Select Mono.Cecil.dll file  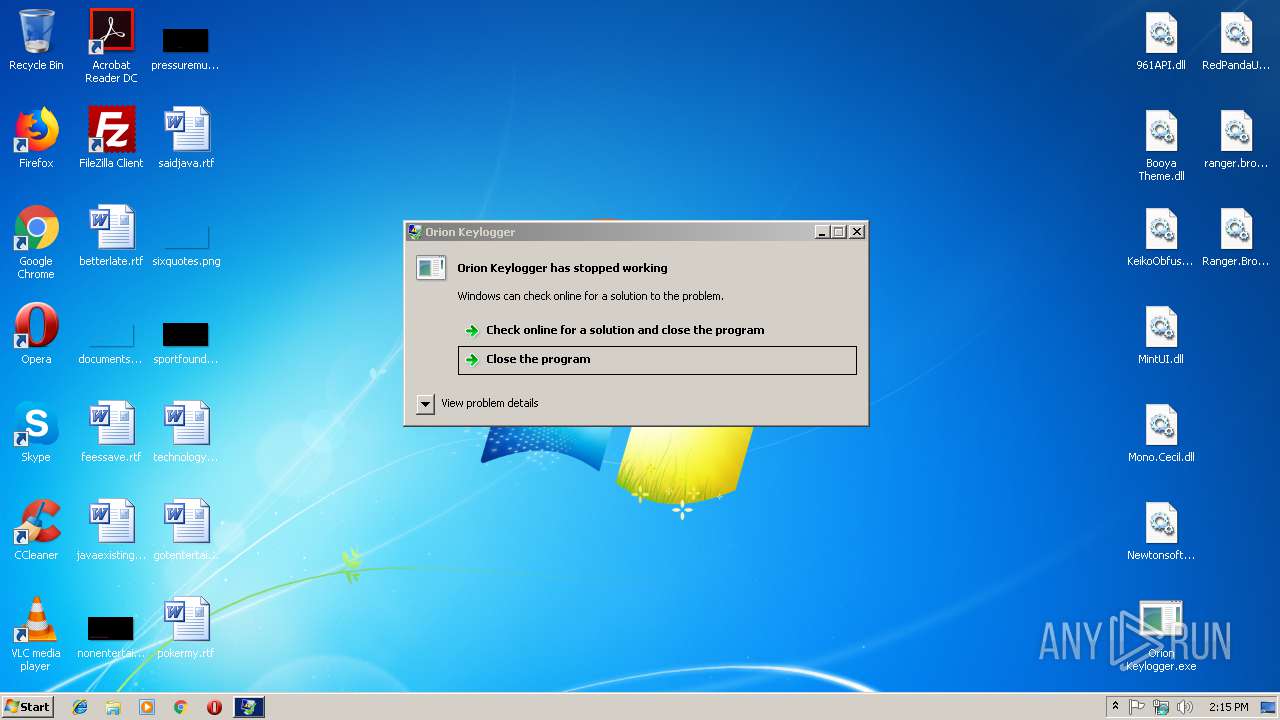pyautogui.click(x=1161, y=432)
